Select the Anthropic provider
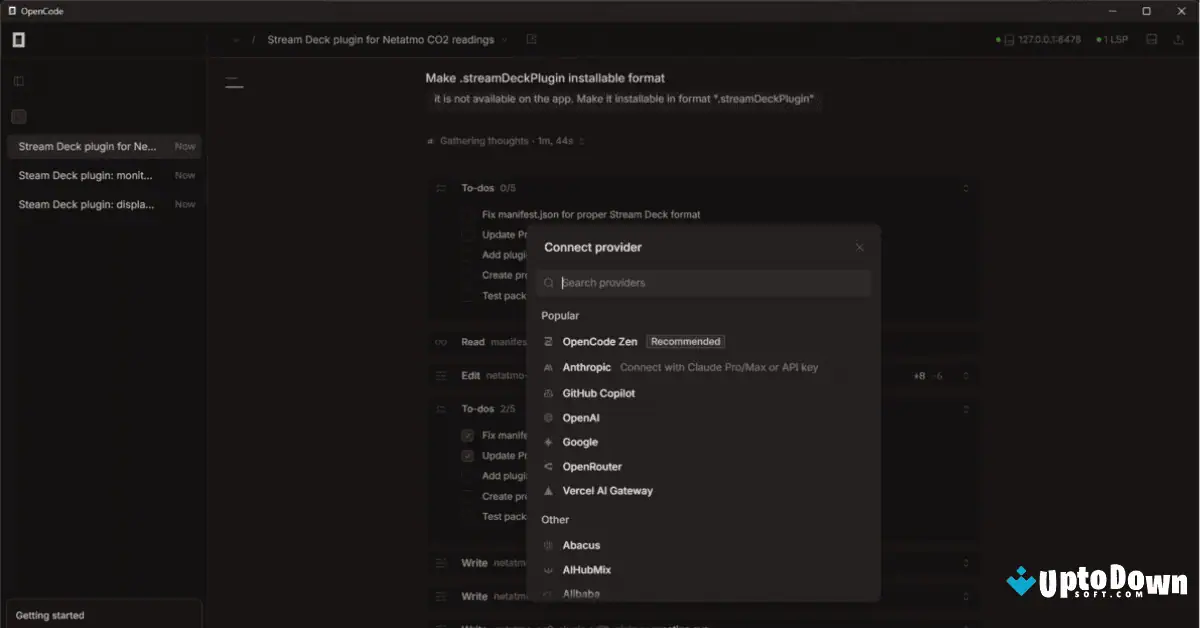Screen dimensions: 1200x628 pos(586,367)
